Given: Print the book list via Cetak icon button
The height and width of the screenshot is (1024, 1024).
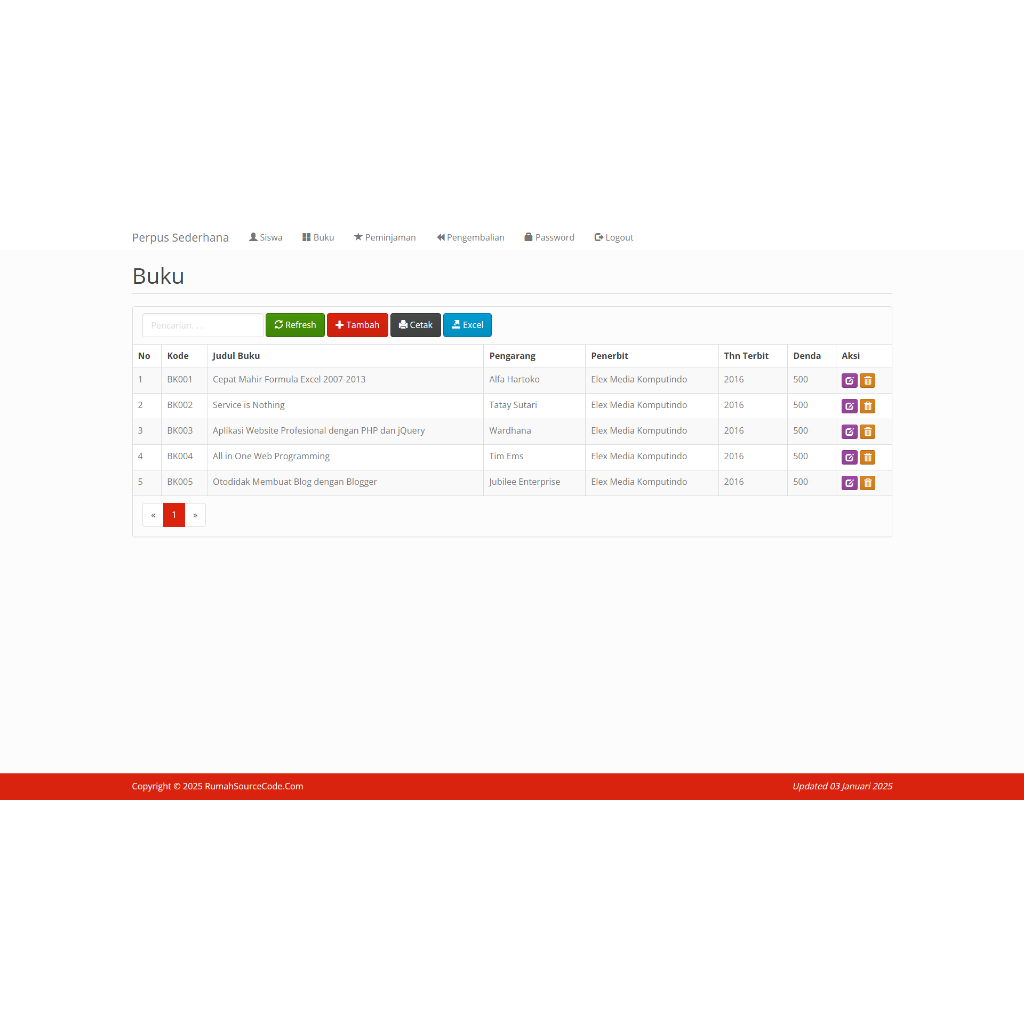Looking at the screenshot, I should point(415,324).
